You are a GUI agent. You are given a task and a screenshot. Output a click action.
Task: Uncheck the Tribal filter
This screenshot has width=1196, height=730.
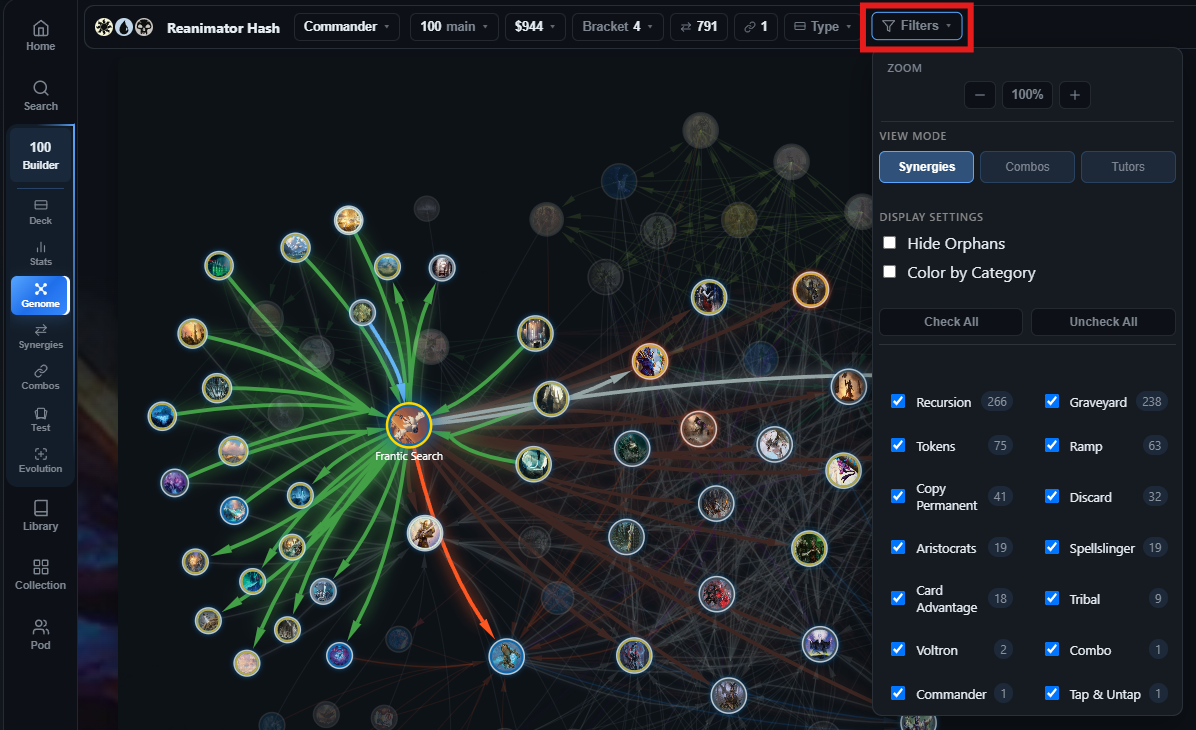tap(1052, 599)
